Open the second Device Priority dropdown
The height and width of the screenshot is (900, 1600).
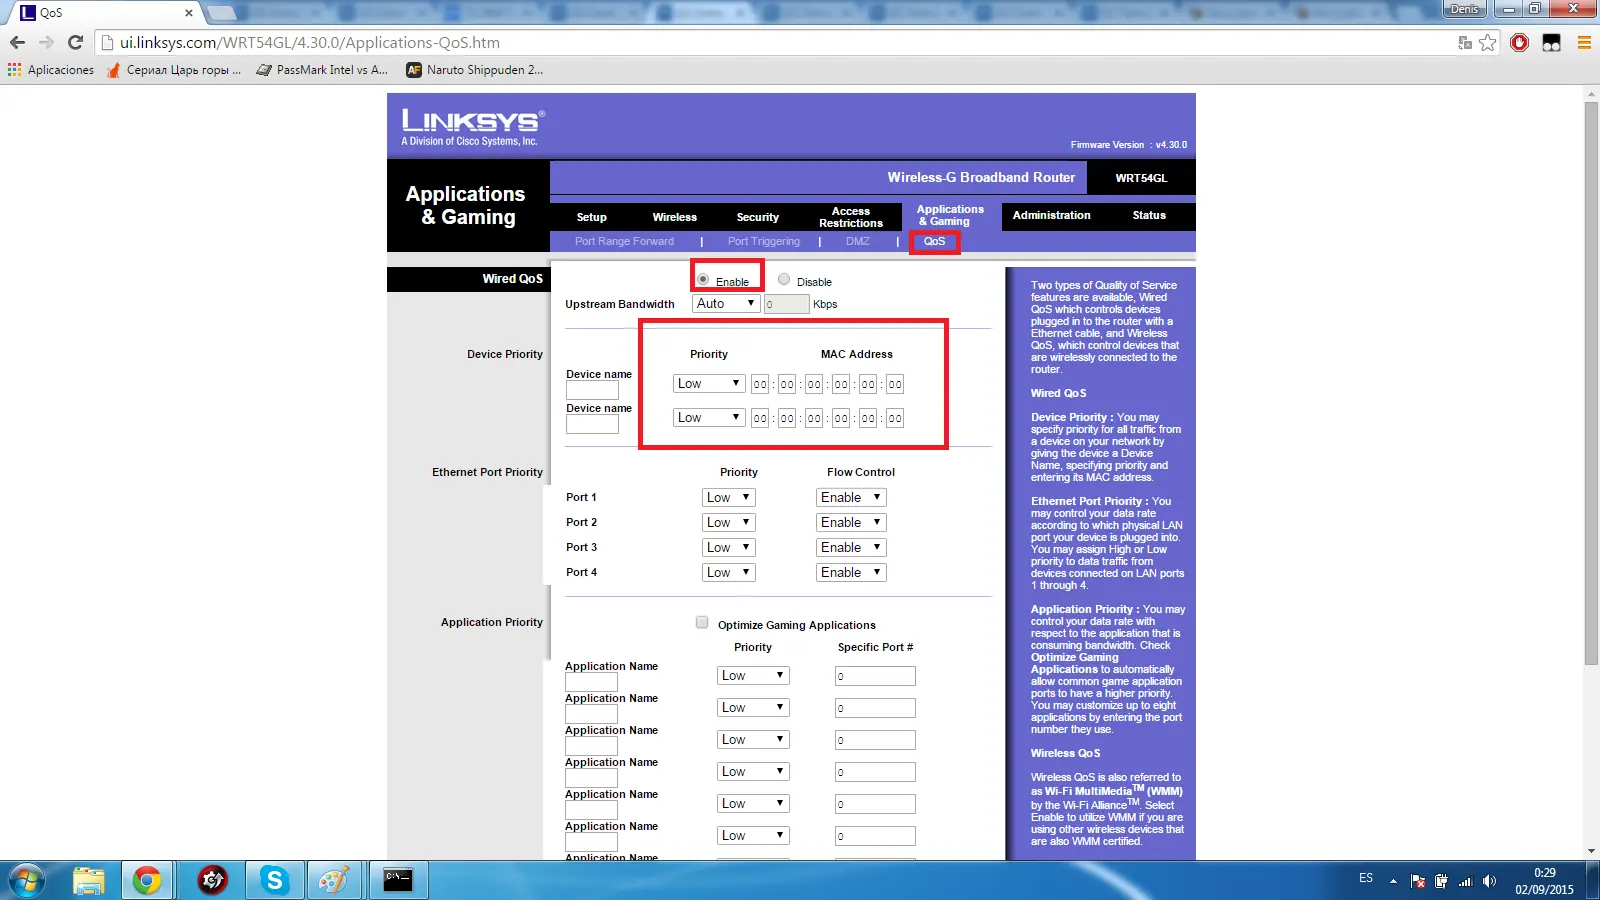click(709, 418)
